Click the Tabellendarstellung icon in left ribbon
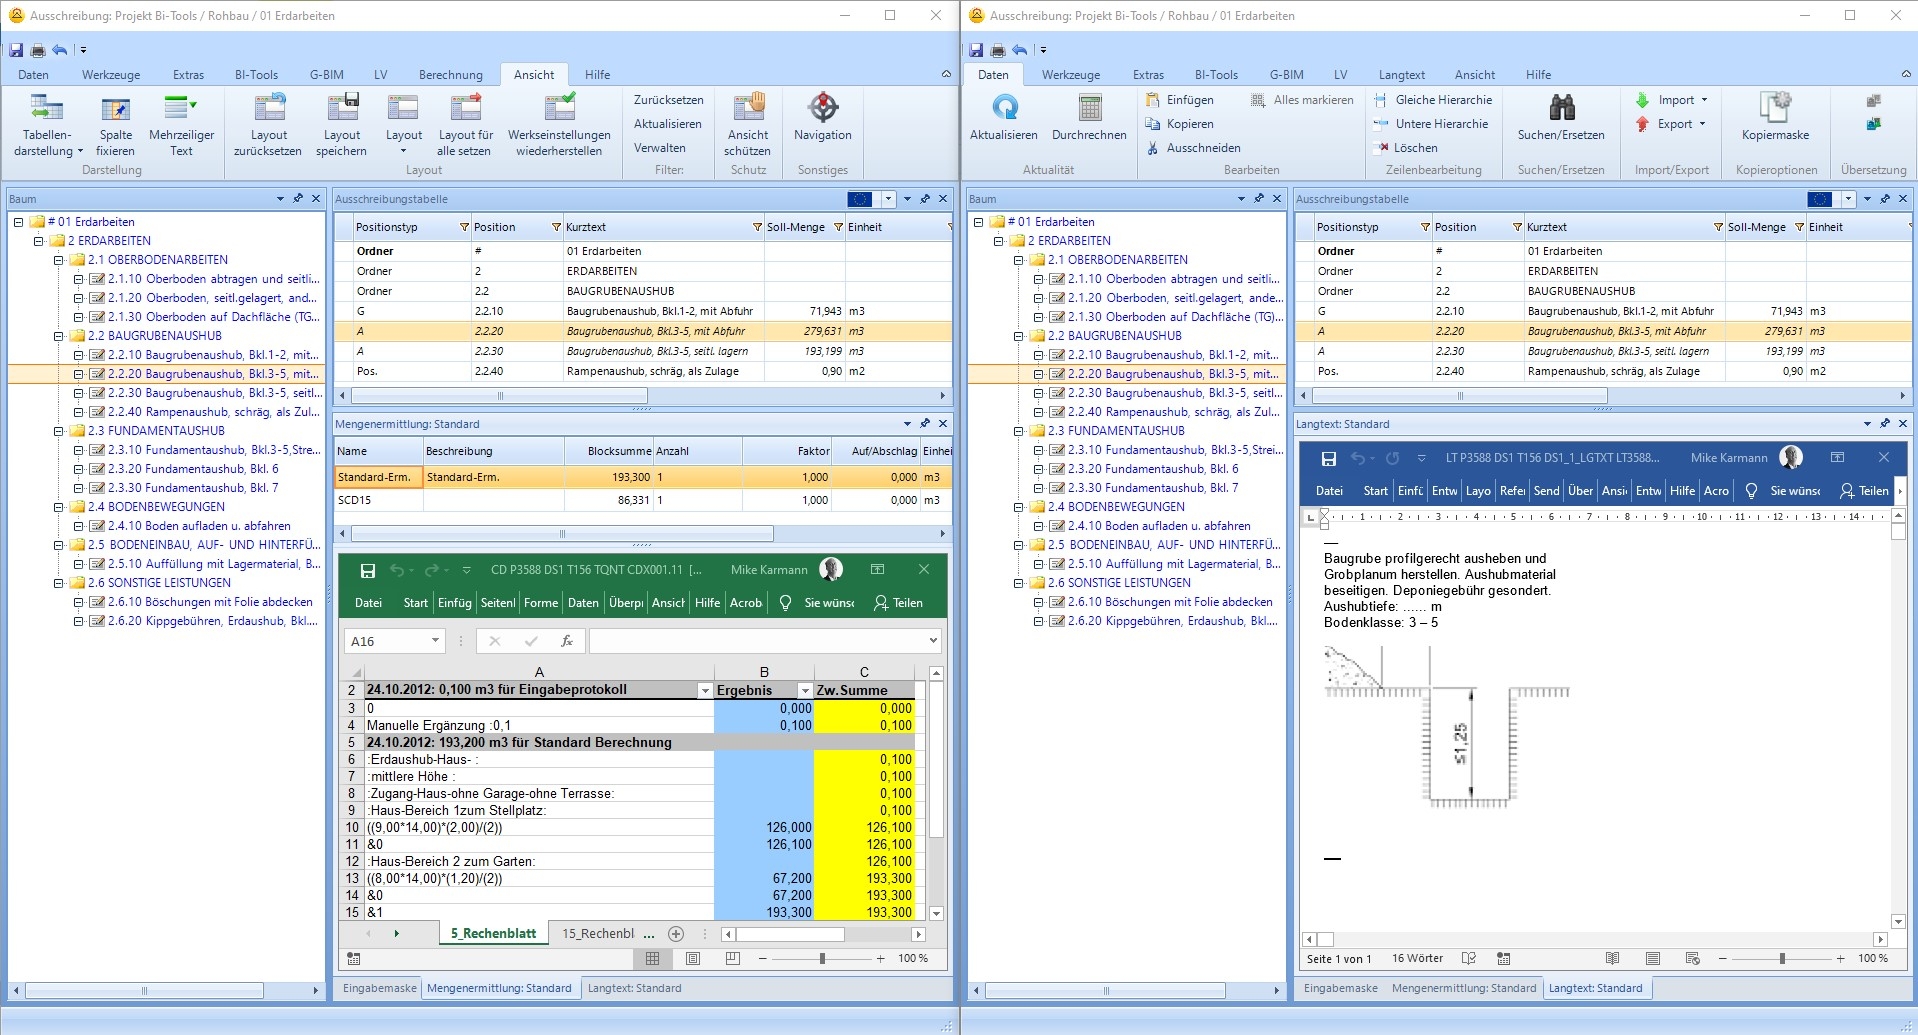Image resolution: width=1918 pixels, height=1035 pixels. [47, 108]
